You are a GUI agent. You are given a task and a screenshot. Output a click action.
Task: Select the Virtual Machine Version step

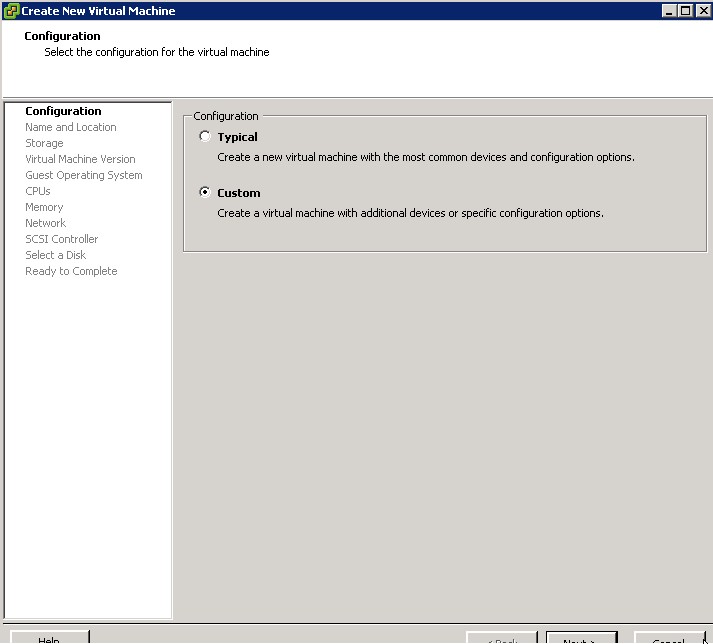[x=80, y=159]
